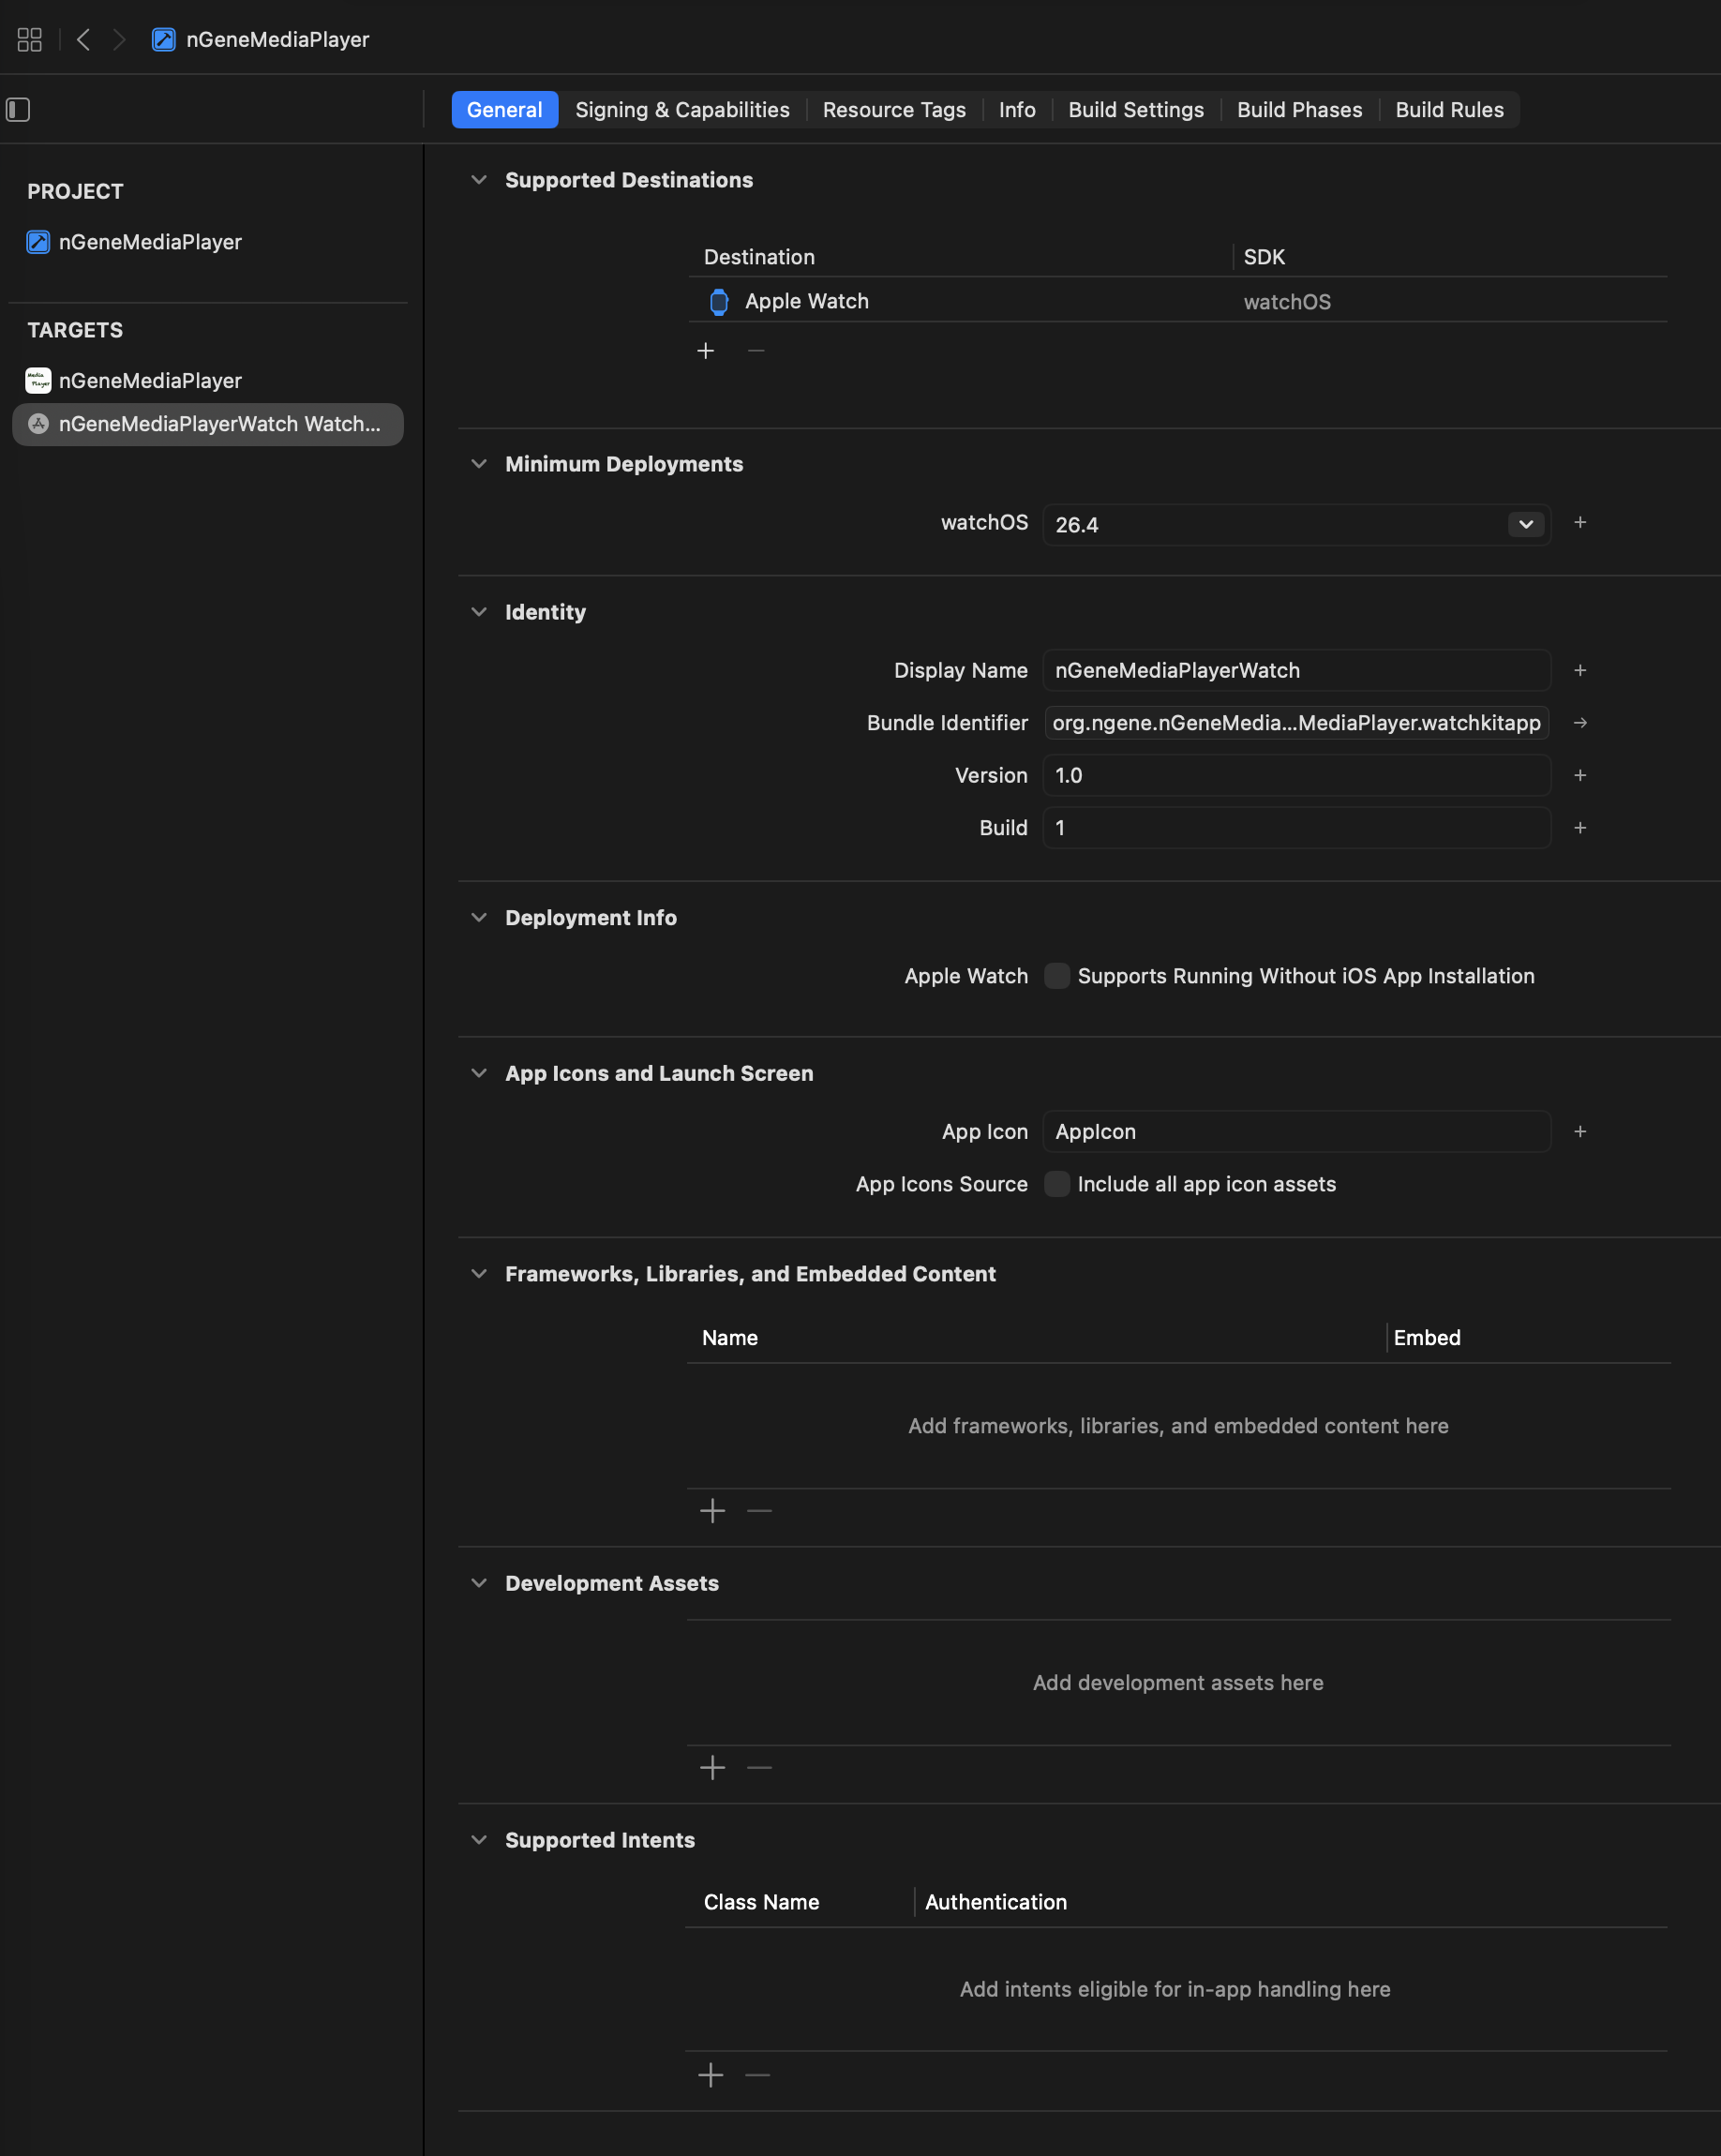The height and width of the screenshot is (2156, 1721).
Task: Open the Info tab
Action: (x=1017, y=110)
